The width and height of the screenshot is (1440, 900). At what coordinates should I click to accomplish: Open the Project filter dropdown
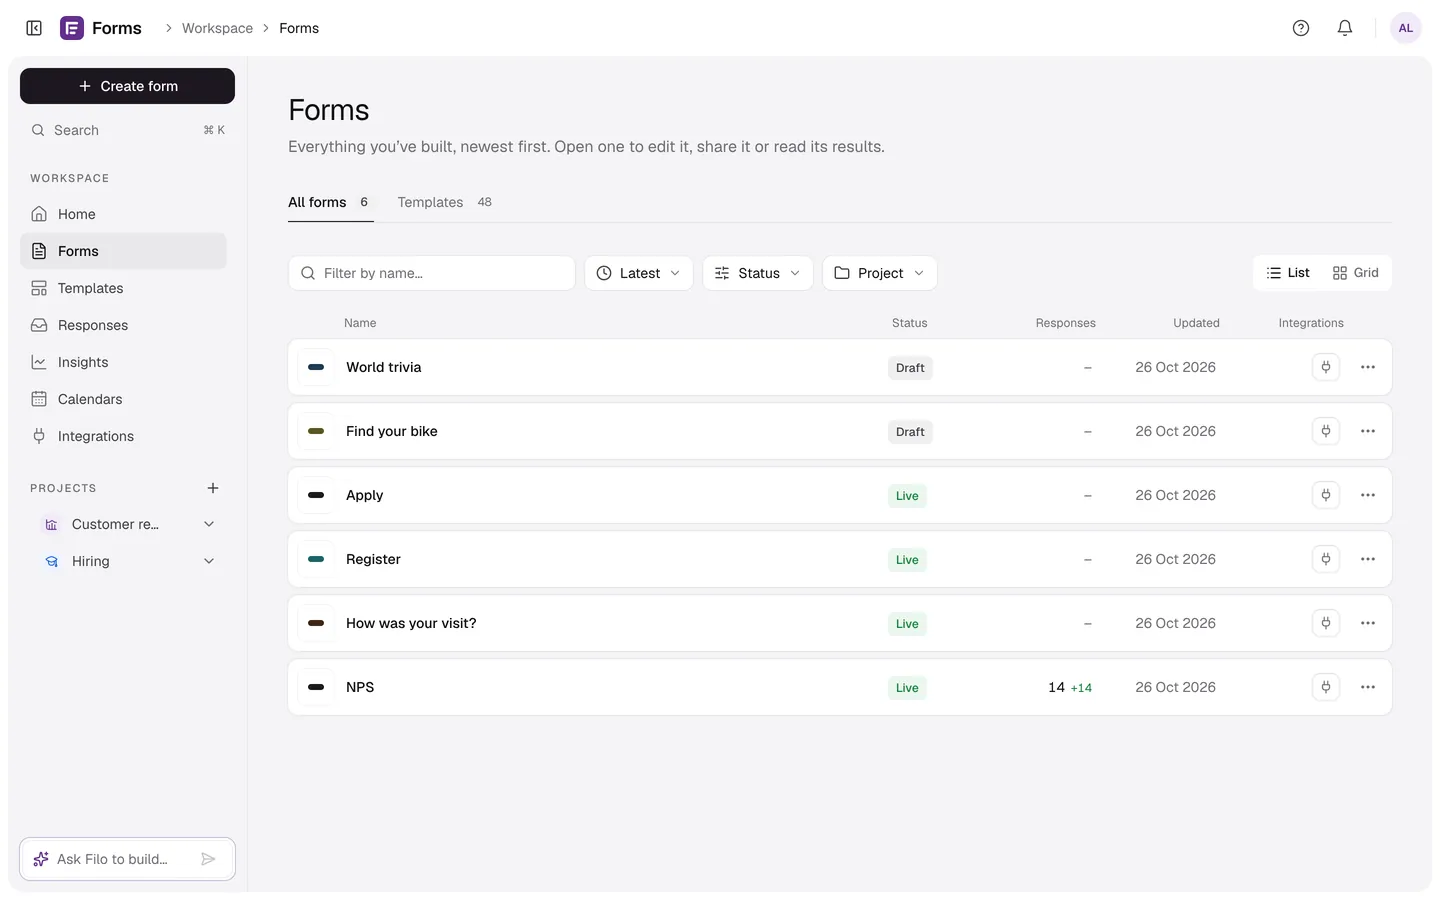point(880,273)
